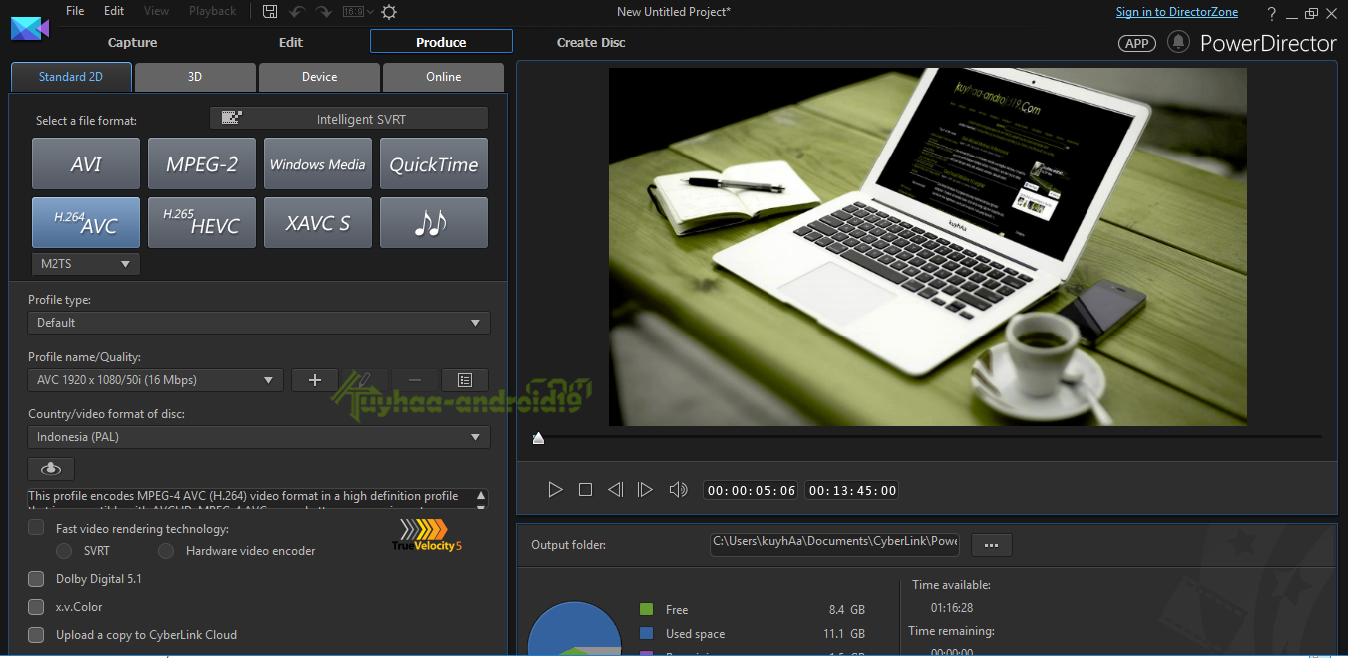Viewport: 1348px width, 658px height.
Task: Select the AVI file format
Action: point(86,164)
